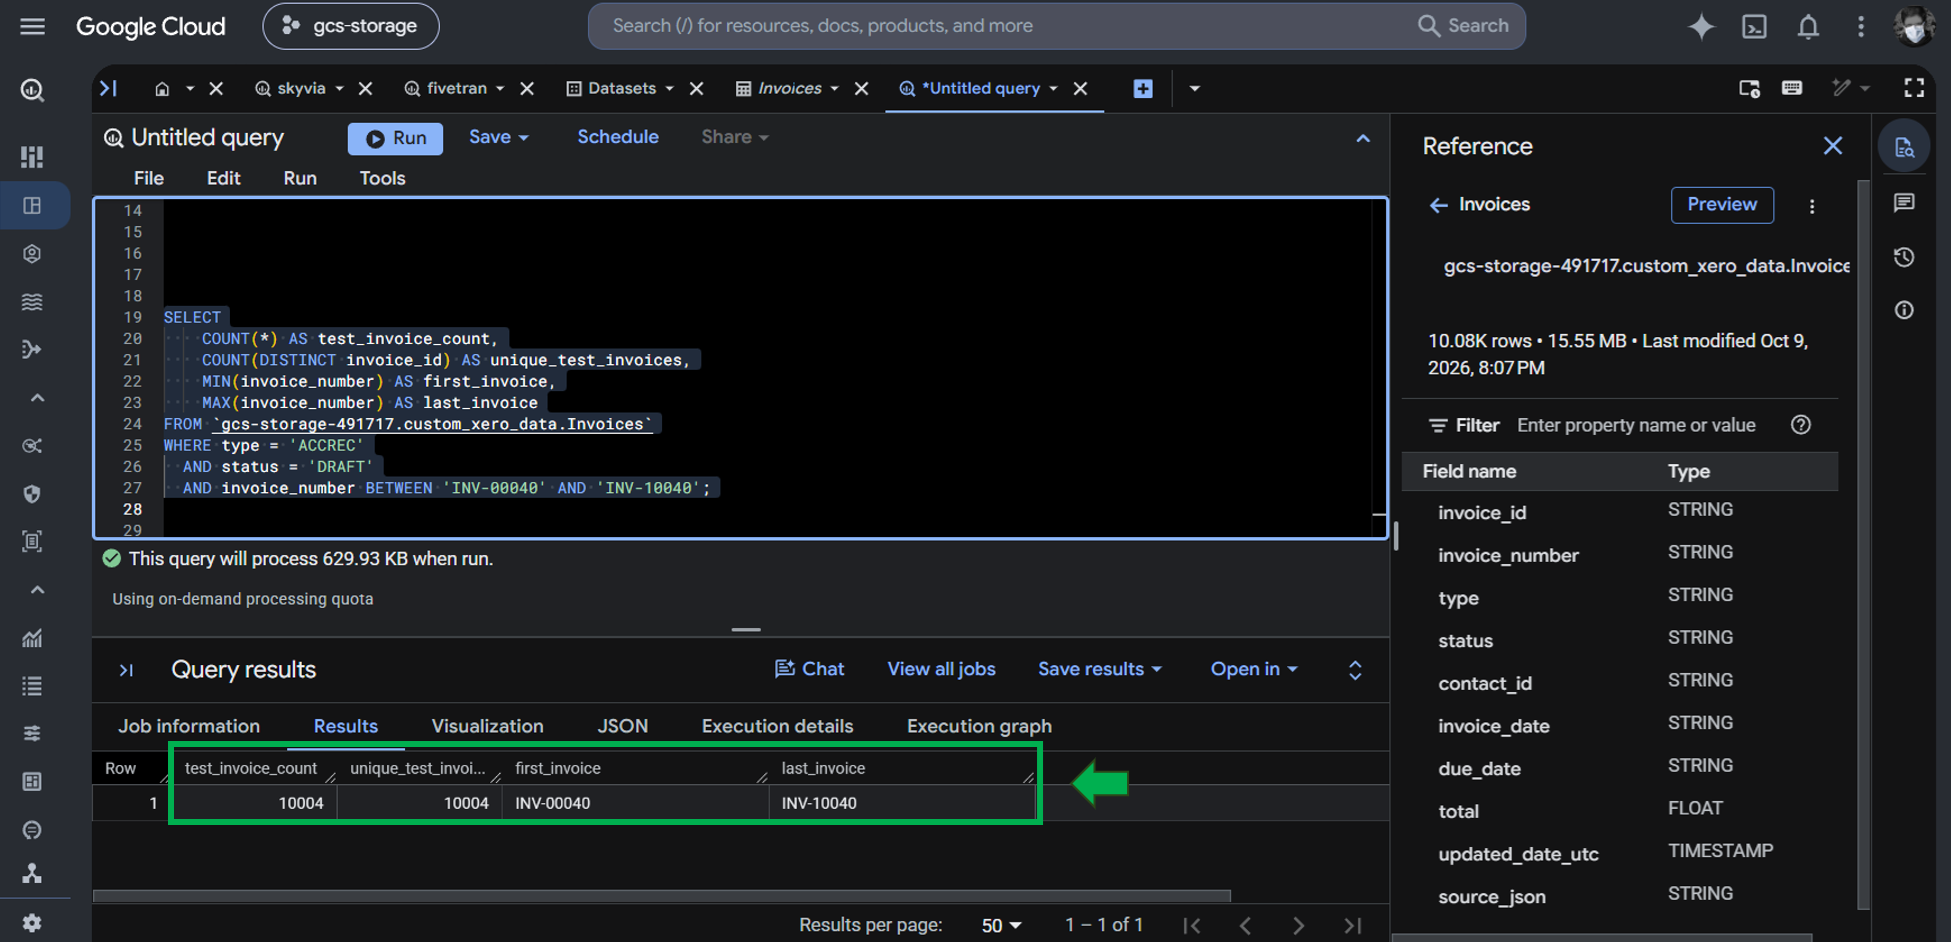Click the INV-10040 result cell
This screenshot has height=942, width=1951.
(x=902, y=803)
